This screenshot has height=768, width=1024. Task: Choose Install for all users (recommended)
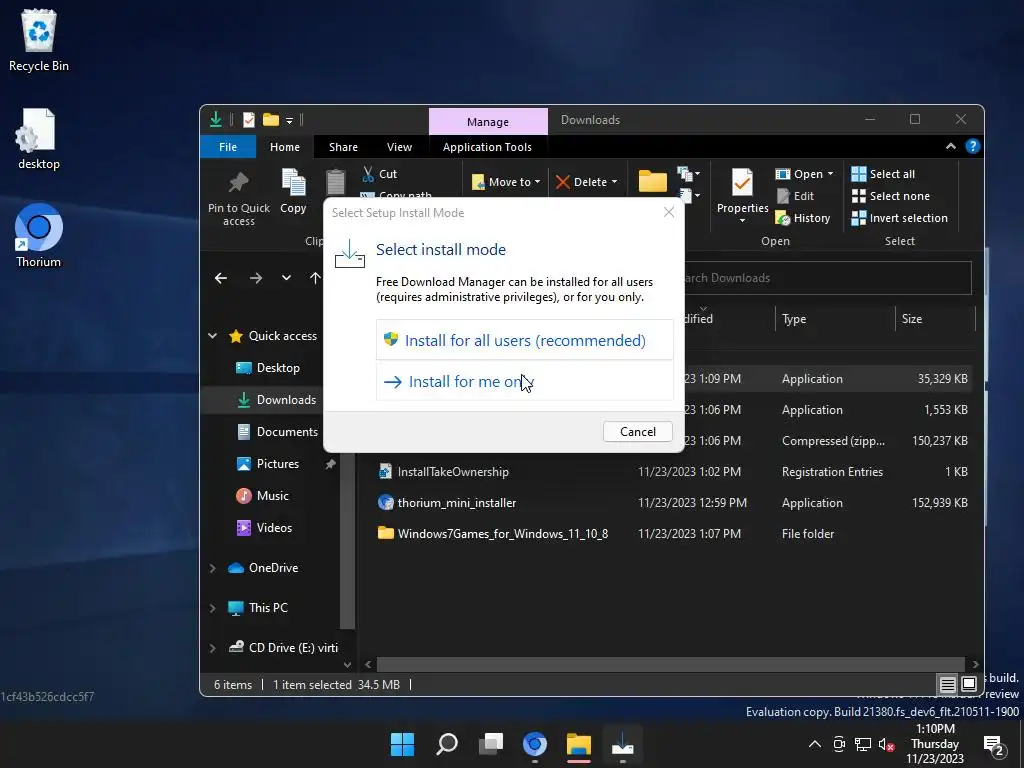point(524,340)
